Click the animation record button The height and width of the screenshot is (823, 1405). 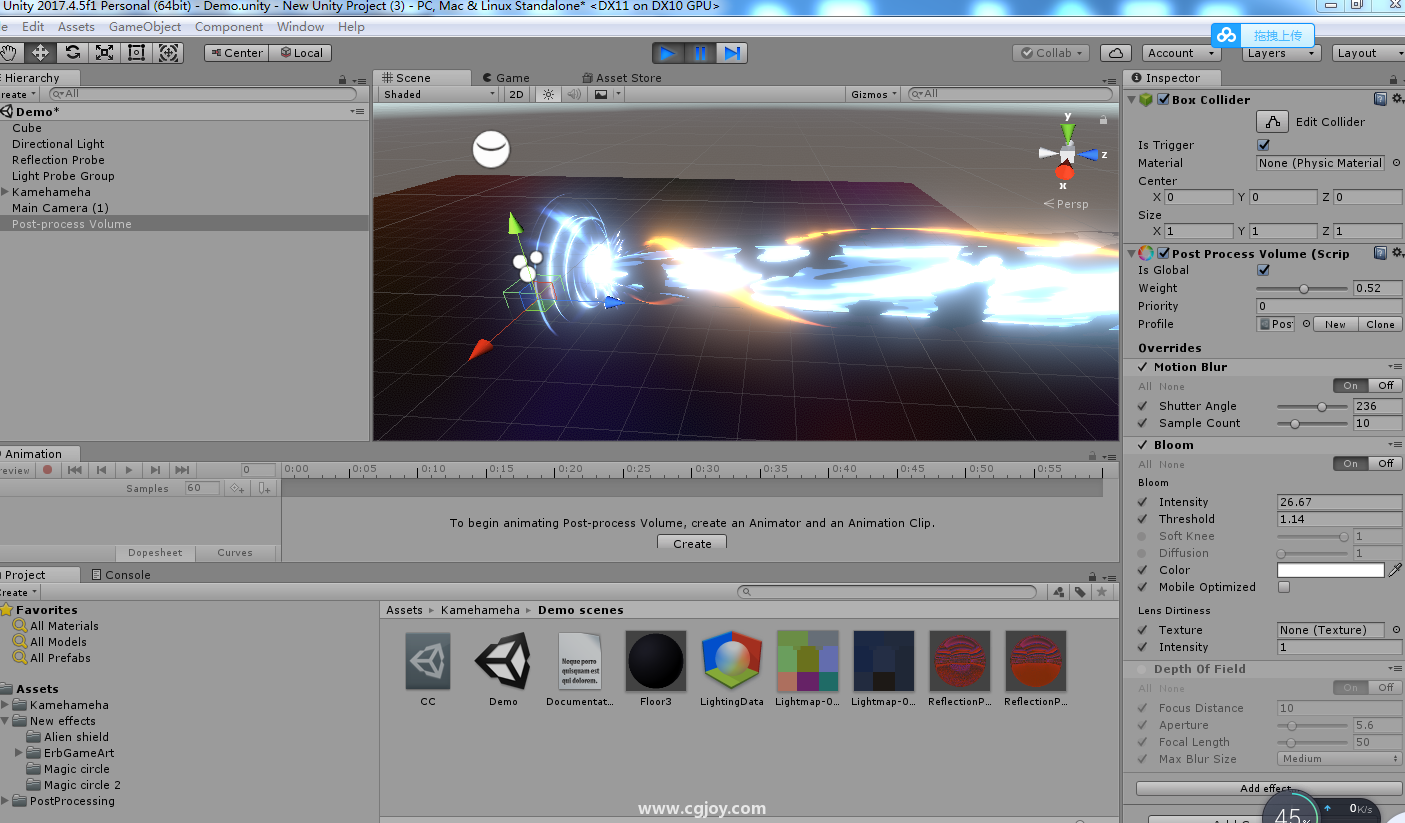tap(47, 470)
